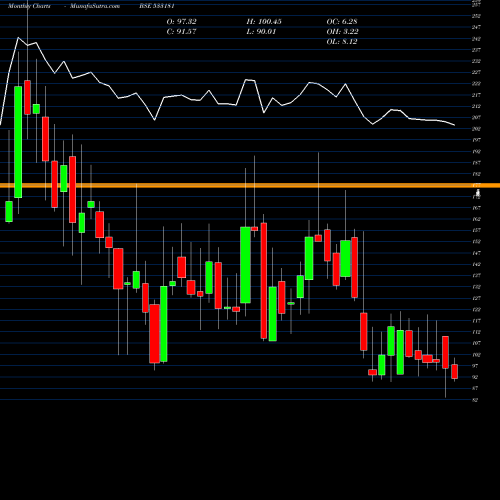Click the 252 price axis label

pyautogui.click(x=476, y=16)
